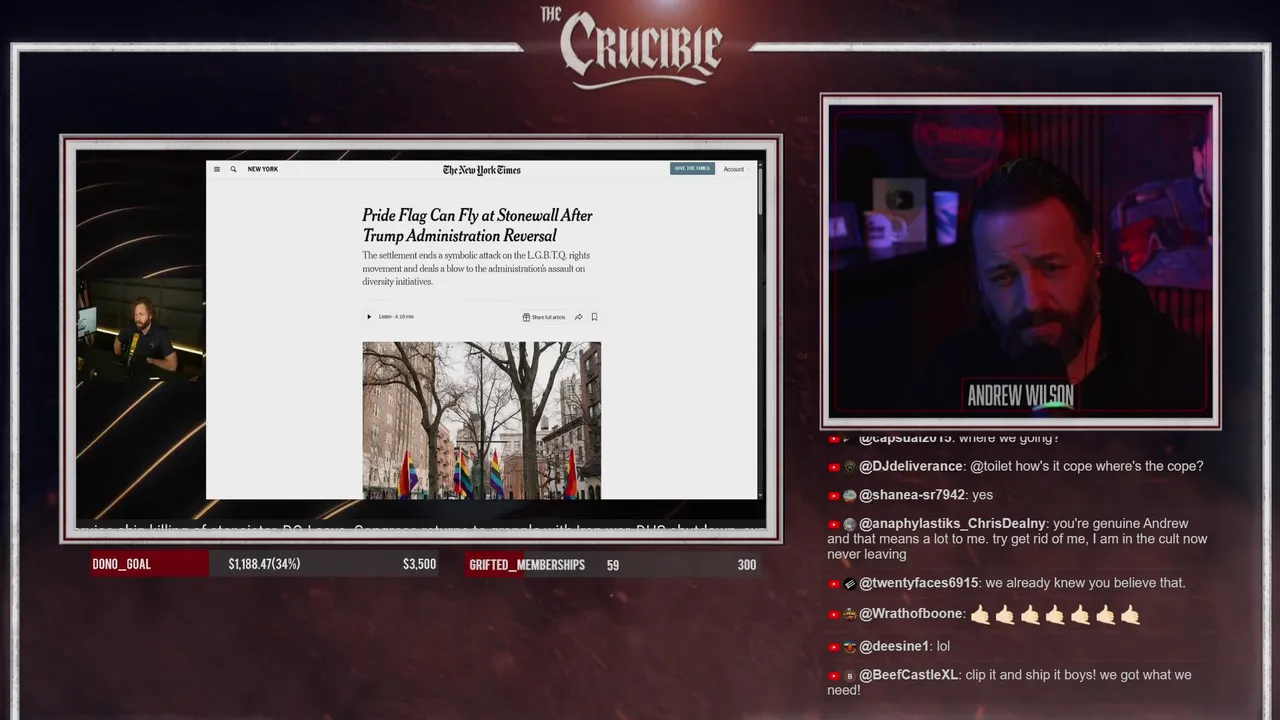Click avatar beside @anaphylastiks_ChrisDealny
The image size is (1280, 720).
(x=850, y=525)
